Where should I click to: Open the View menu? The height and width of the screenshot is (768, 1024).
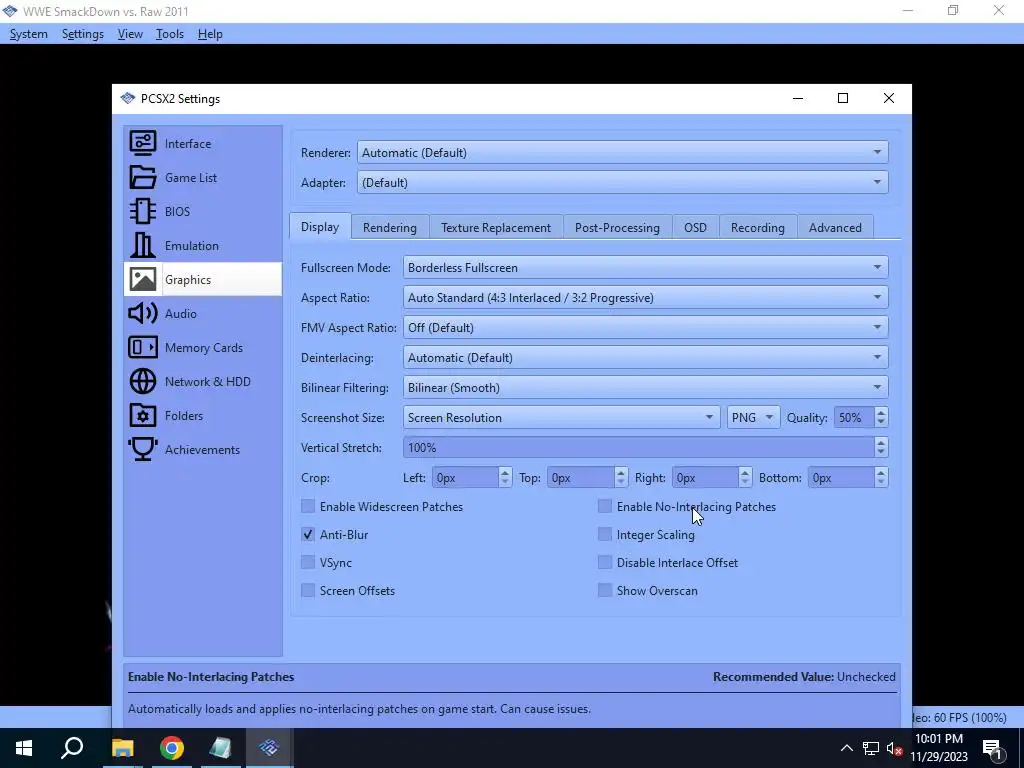click(130, 34)
